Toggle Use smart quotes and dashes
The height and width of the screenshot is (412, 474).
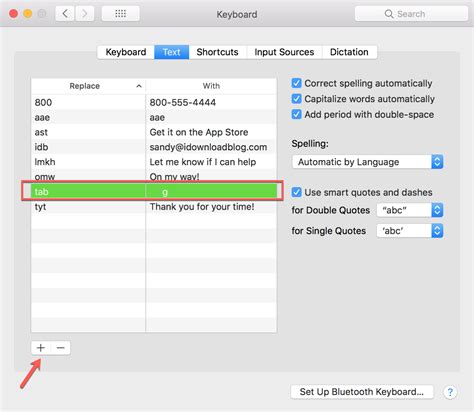(296, 192)
